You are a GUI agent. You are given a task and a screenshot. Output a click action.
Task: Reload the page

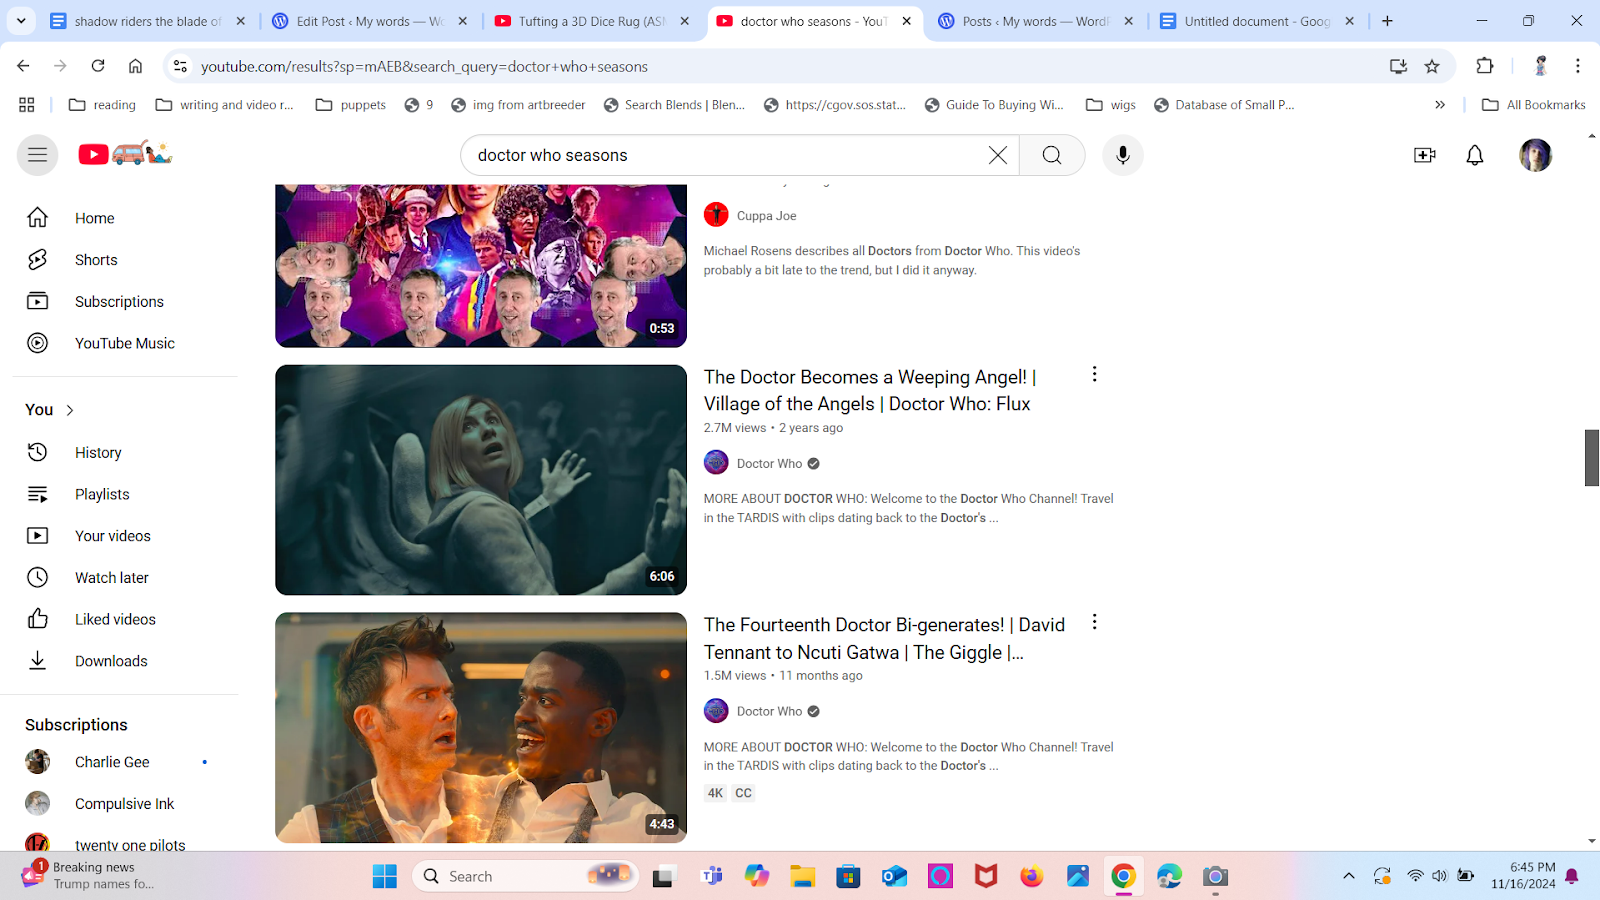point(98,66)
